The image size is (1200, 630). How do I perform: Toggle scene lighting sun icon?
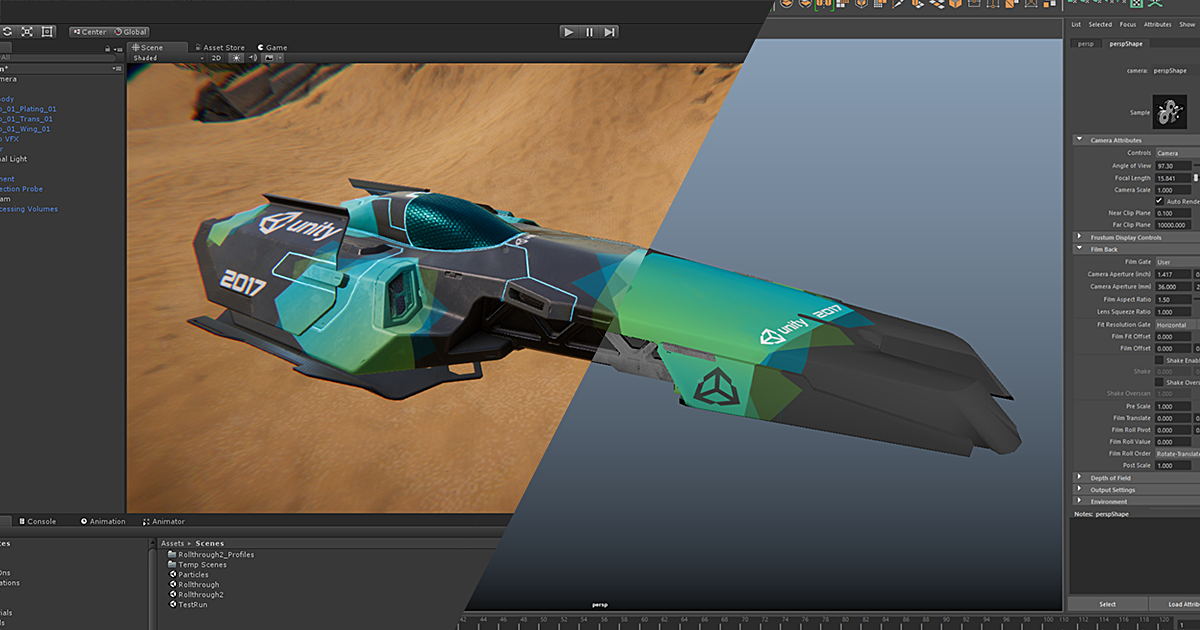[237, 58]
